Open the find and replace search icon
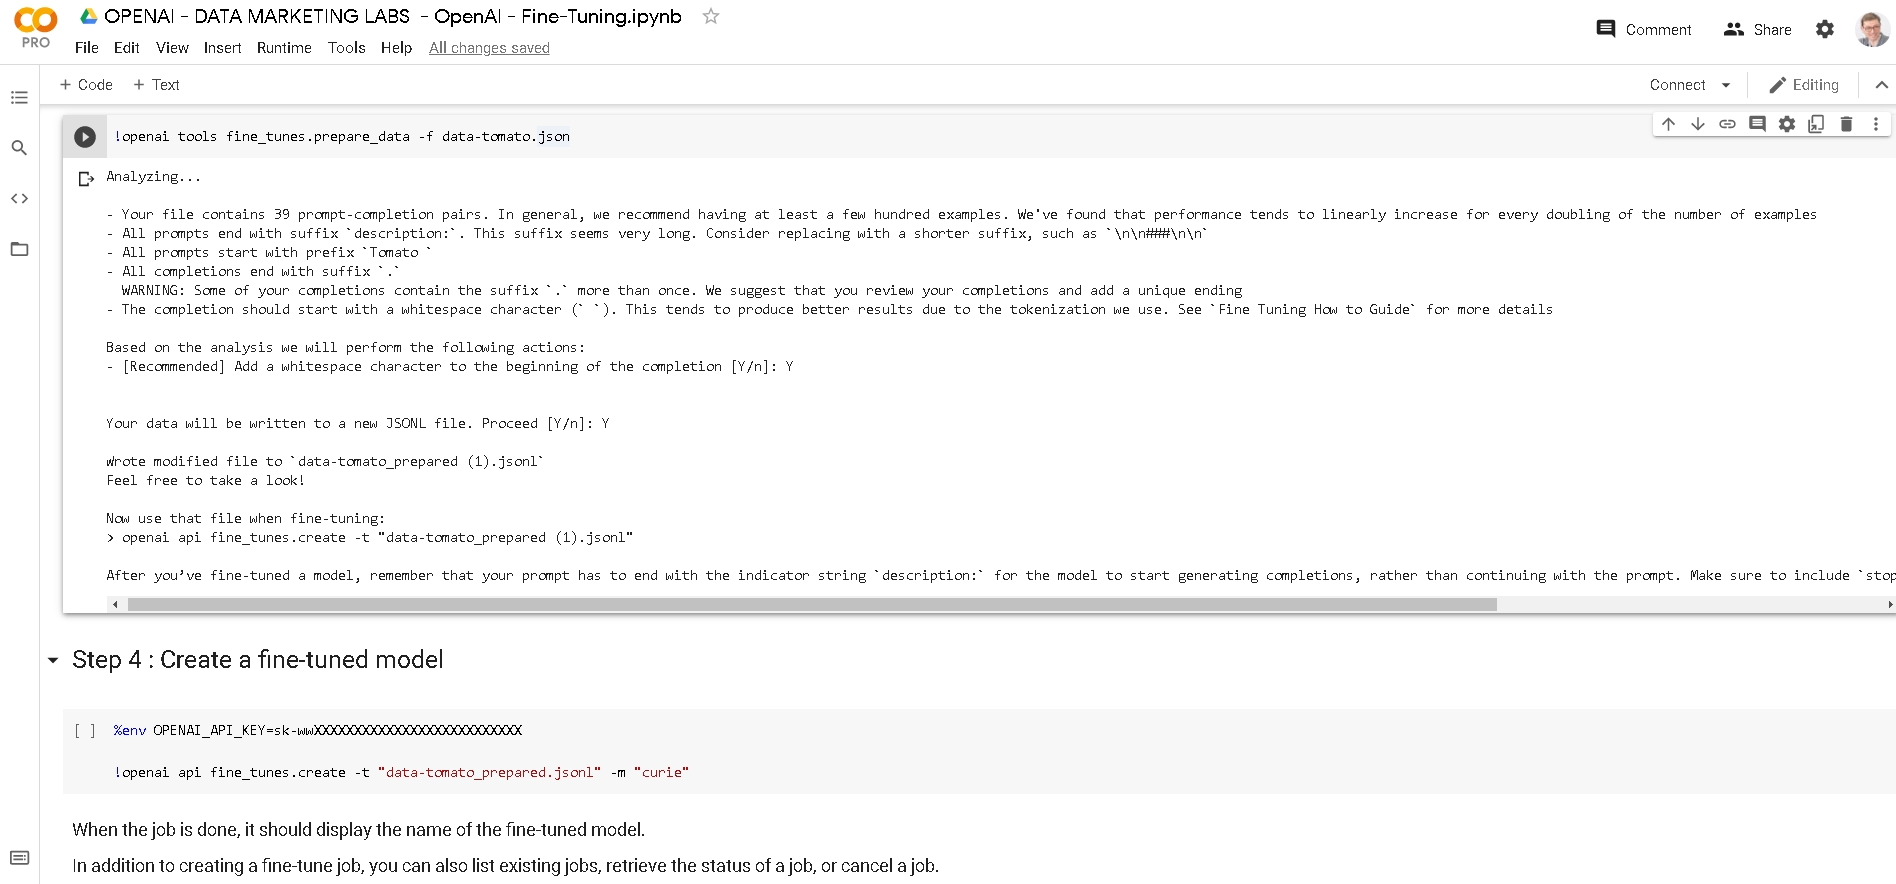 [19, 148]
